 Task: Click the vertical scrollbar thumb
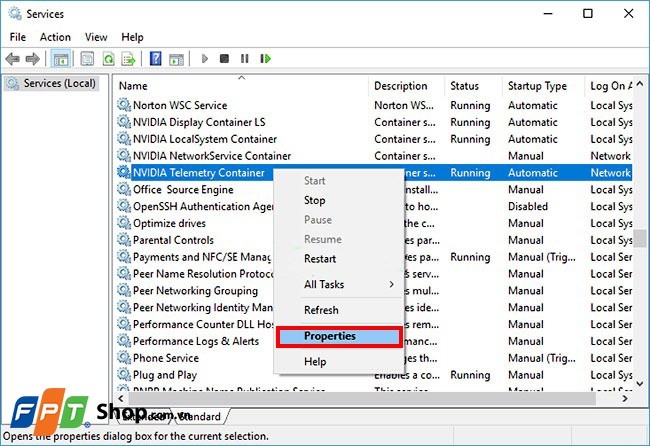(x=641, y=238)
